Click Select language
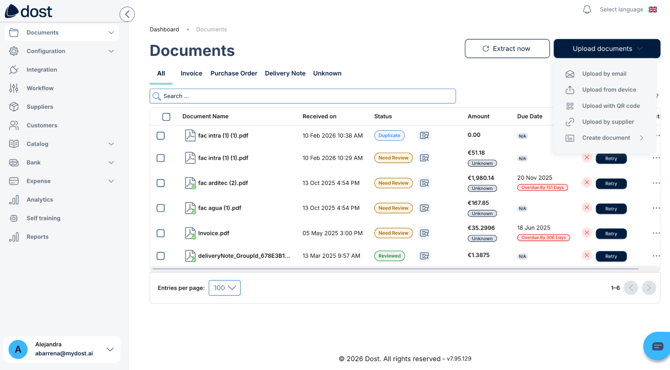The image size is (670, 370). 621,9
